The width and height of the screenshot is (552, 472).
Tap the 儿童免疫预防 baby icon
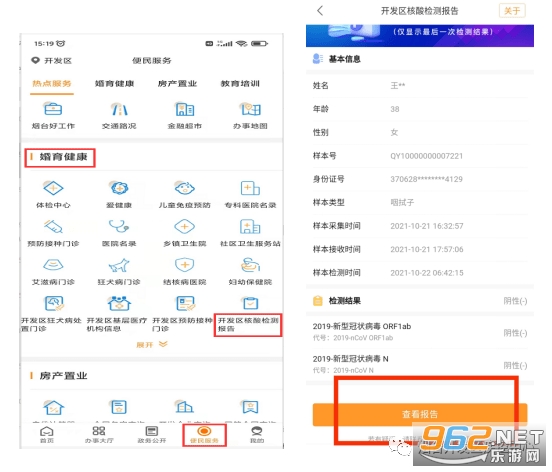point(184,188)
